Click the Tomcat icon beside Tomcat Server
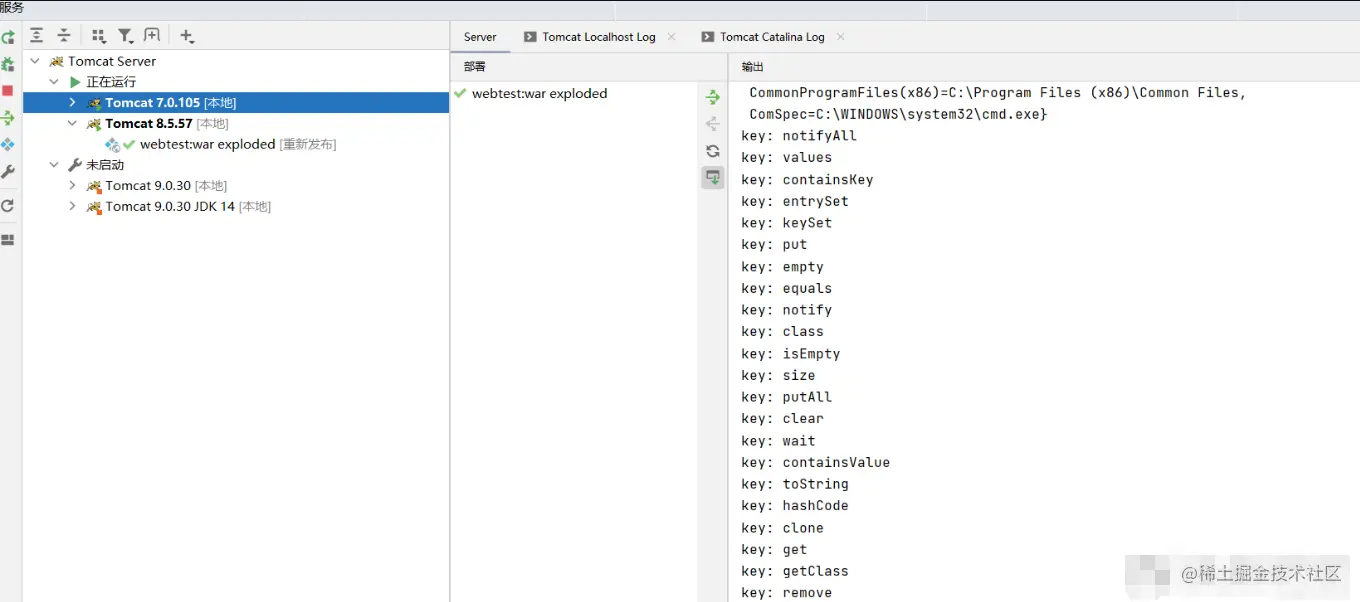Image resolution: width=1360 pixels, height=602 pixels. coord(56,61)
